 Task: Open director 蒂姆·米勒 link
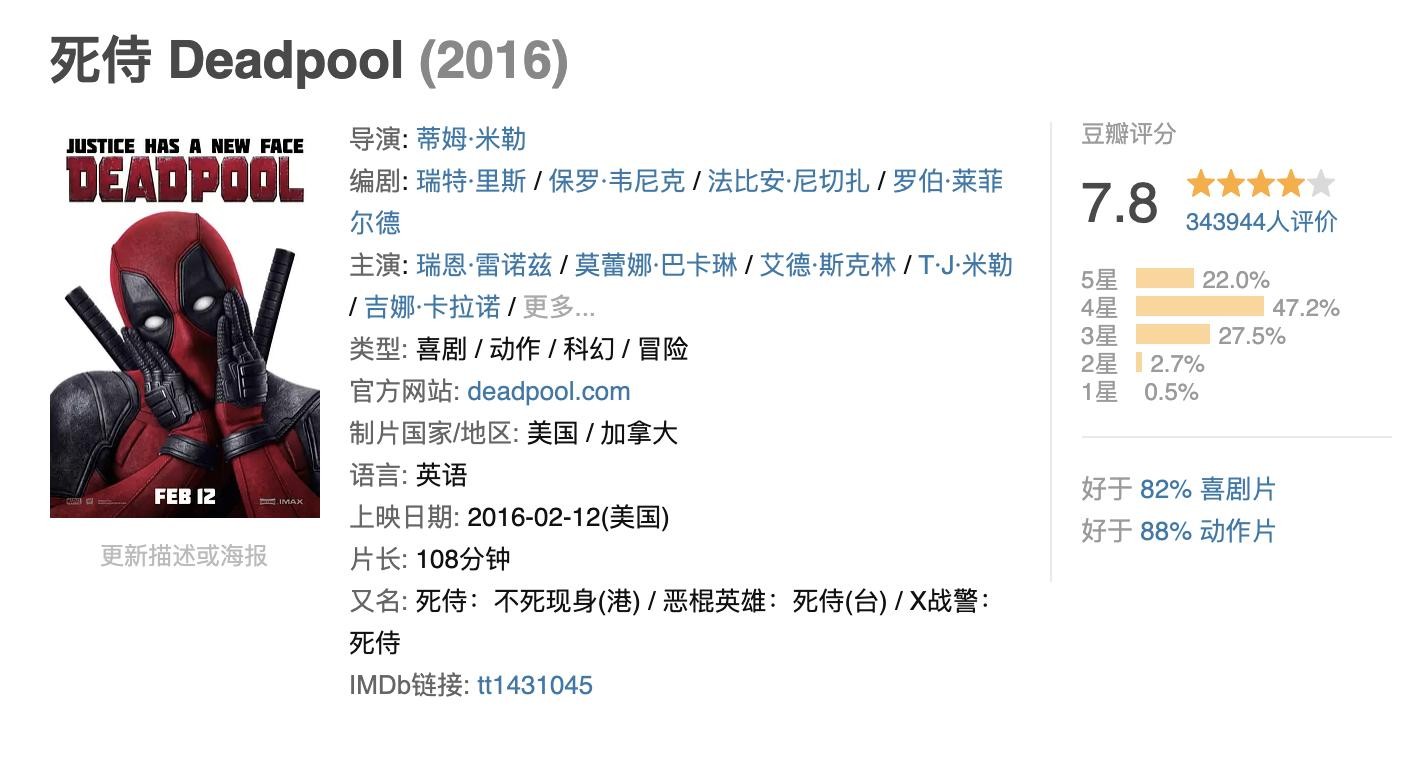(x=471, y=139)
